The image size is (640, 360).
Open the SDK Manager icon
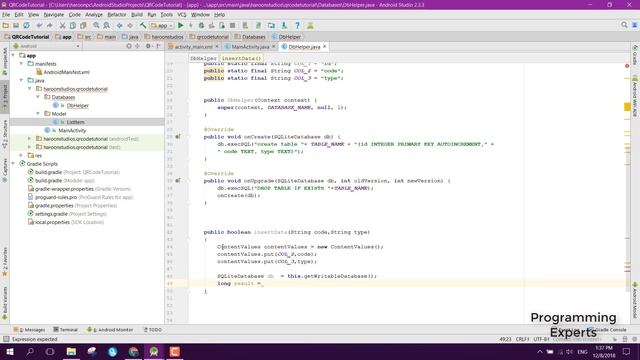coord(284,25)
